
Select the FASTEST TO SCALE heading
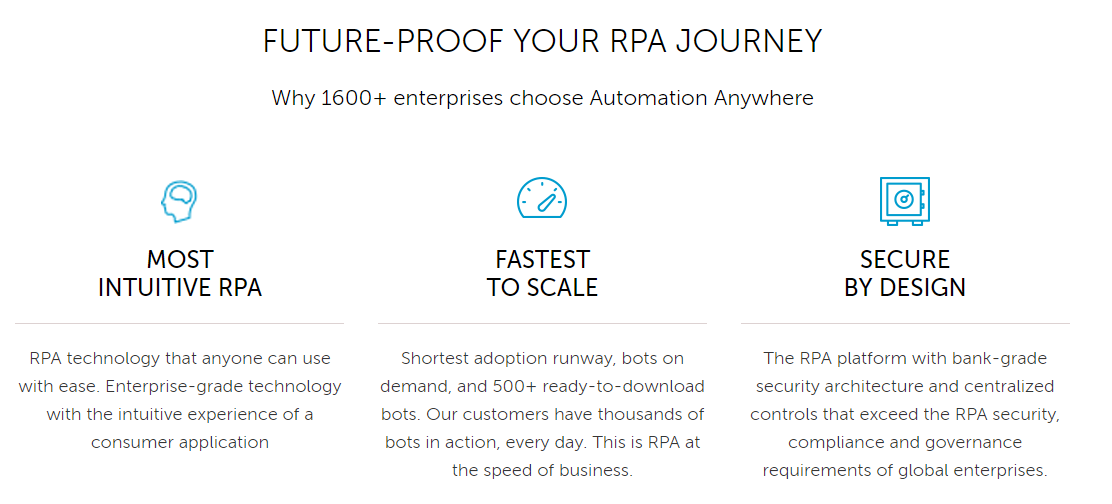pos(543,273)
